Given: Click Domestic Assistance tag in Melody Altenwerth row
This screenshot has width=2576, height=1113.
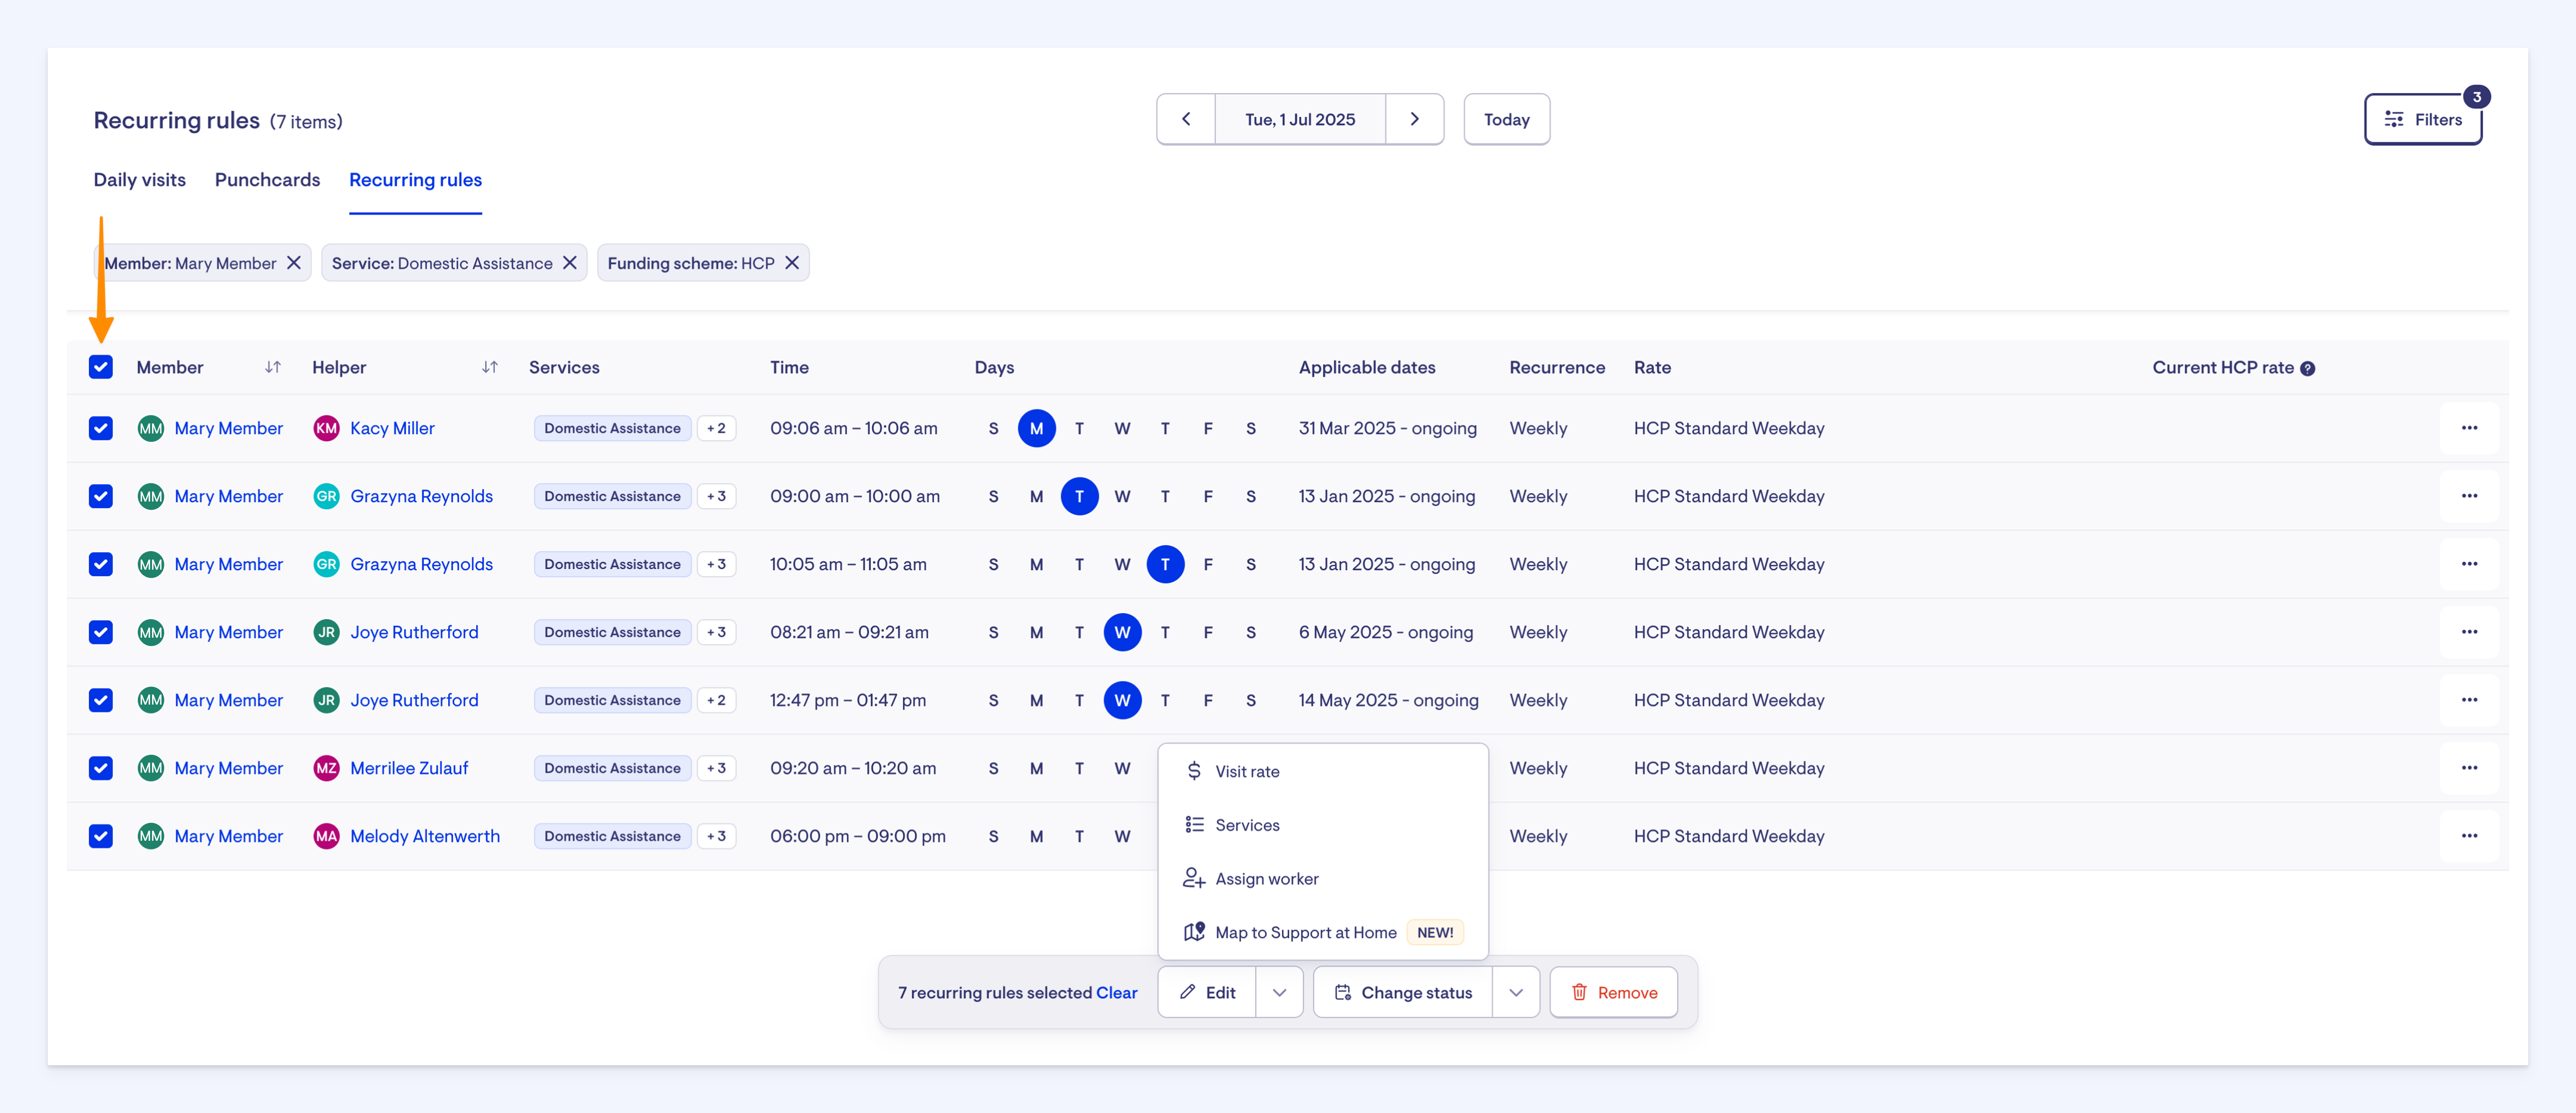Looking at the screenshot, I should click(612, 836).
